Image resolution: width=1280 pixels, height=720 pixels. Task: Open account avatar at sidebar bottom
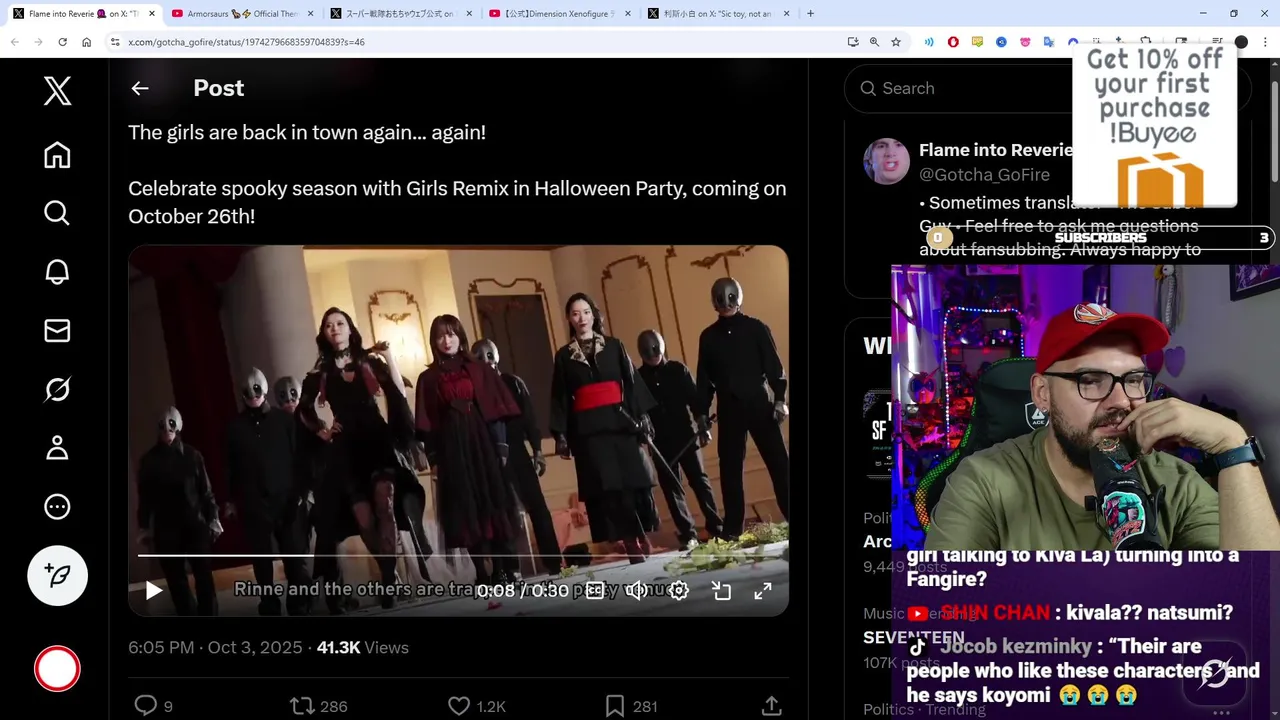(57, 669)
